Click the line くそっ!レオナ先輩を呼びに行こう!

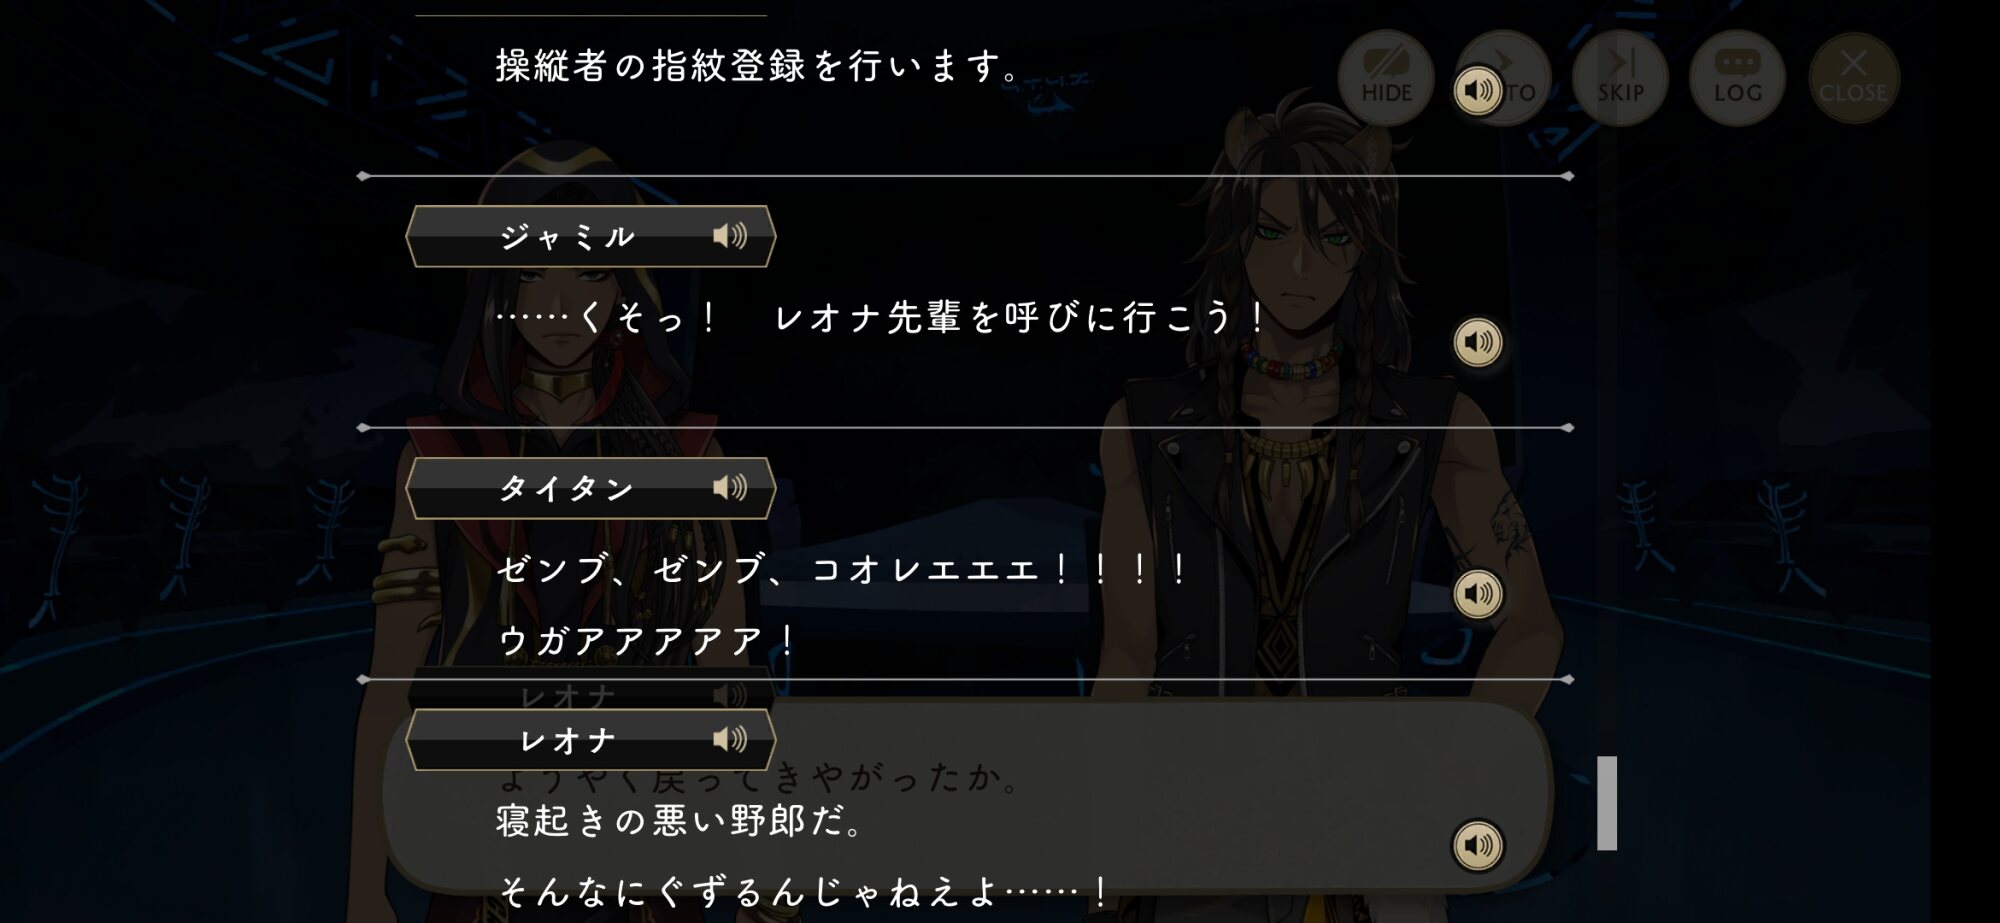click(x=883, y=318)
